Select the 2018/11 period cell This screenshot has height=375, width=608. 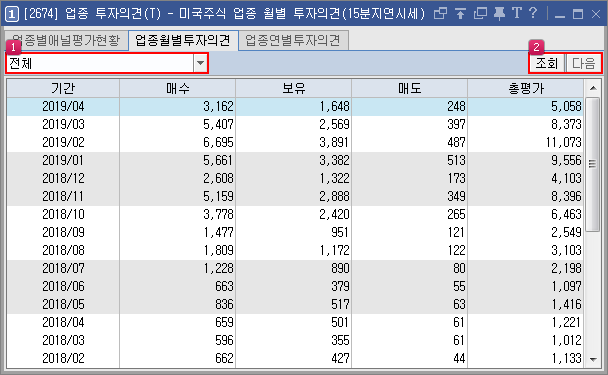pyautogui.click(x=63, y=197)
